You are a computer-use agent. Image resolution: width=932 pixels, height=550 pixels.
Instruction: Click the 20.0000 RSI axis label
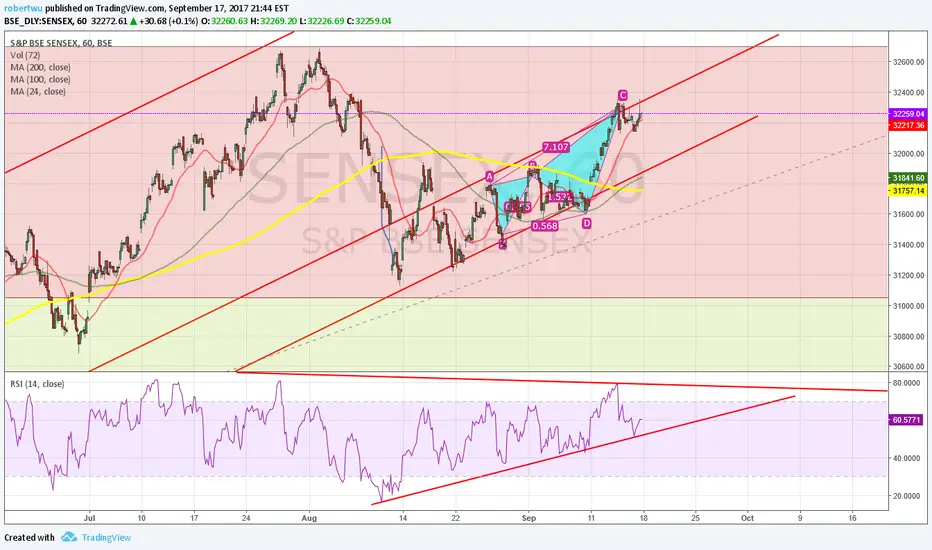pos(907,496)
